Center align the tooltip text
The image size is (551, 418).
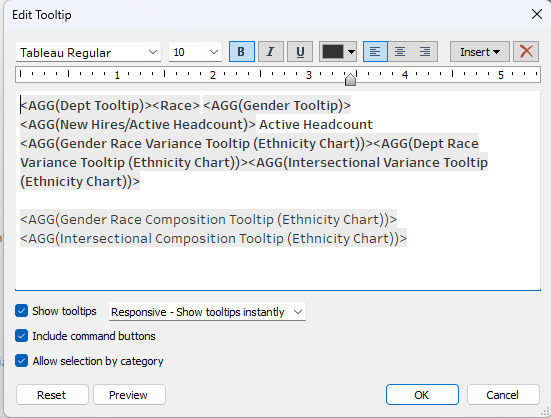[x=400, y=52]
